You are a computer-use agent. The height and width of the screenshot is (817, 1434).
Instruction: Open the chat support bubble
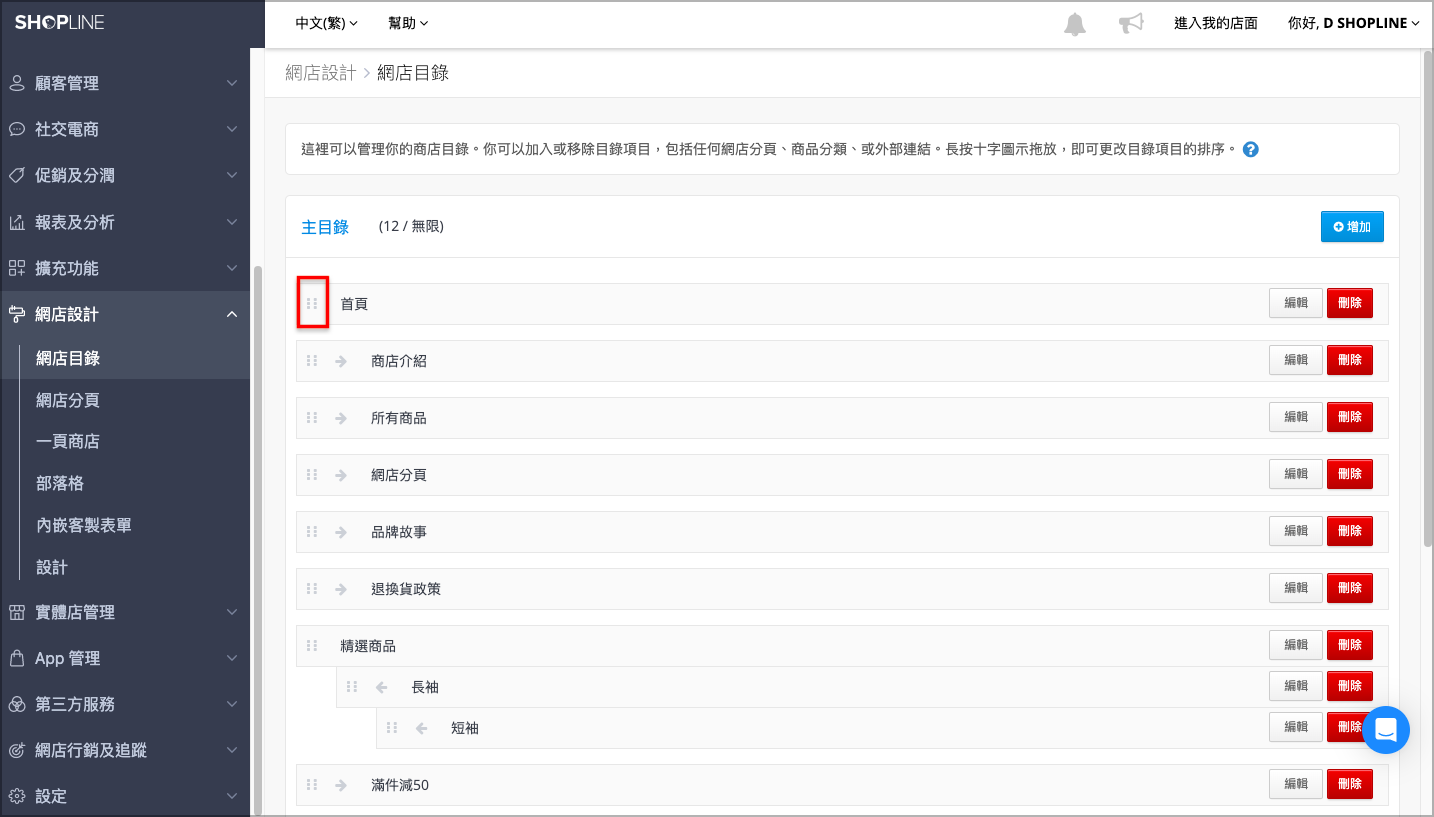[x=1386, y=730]
